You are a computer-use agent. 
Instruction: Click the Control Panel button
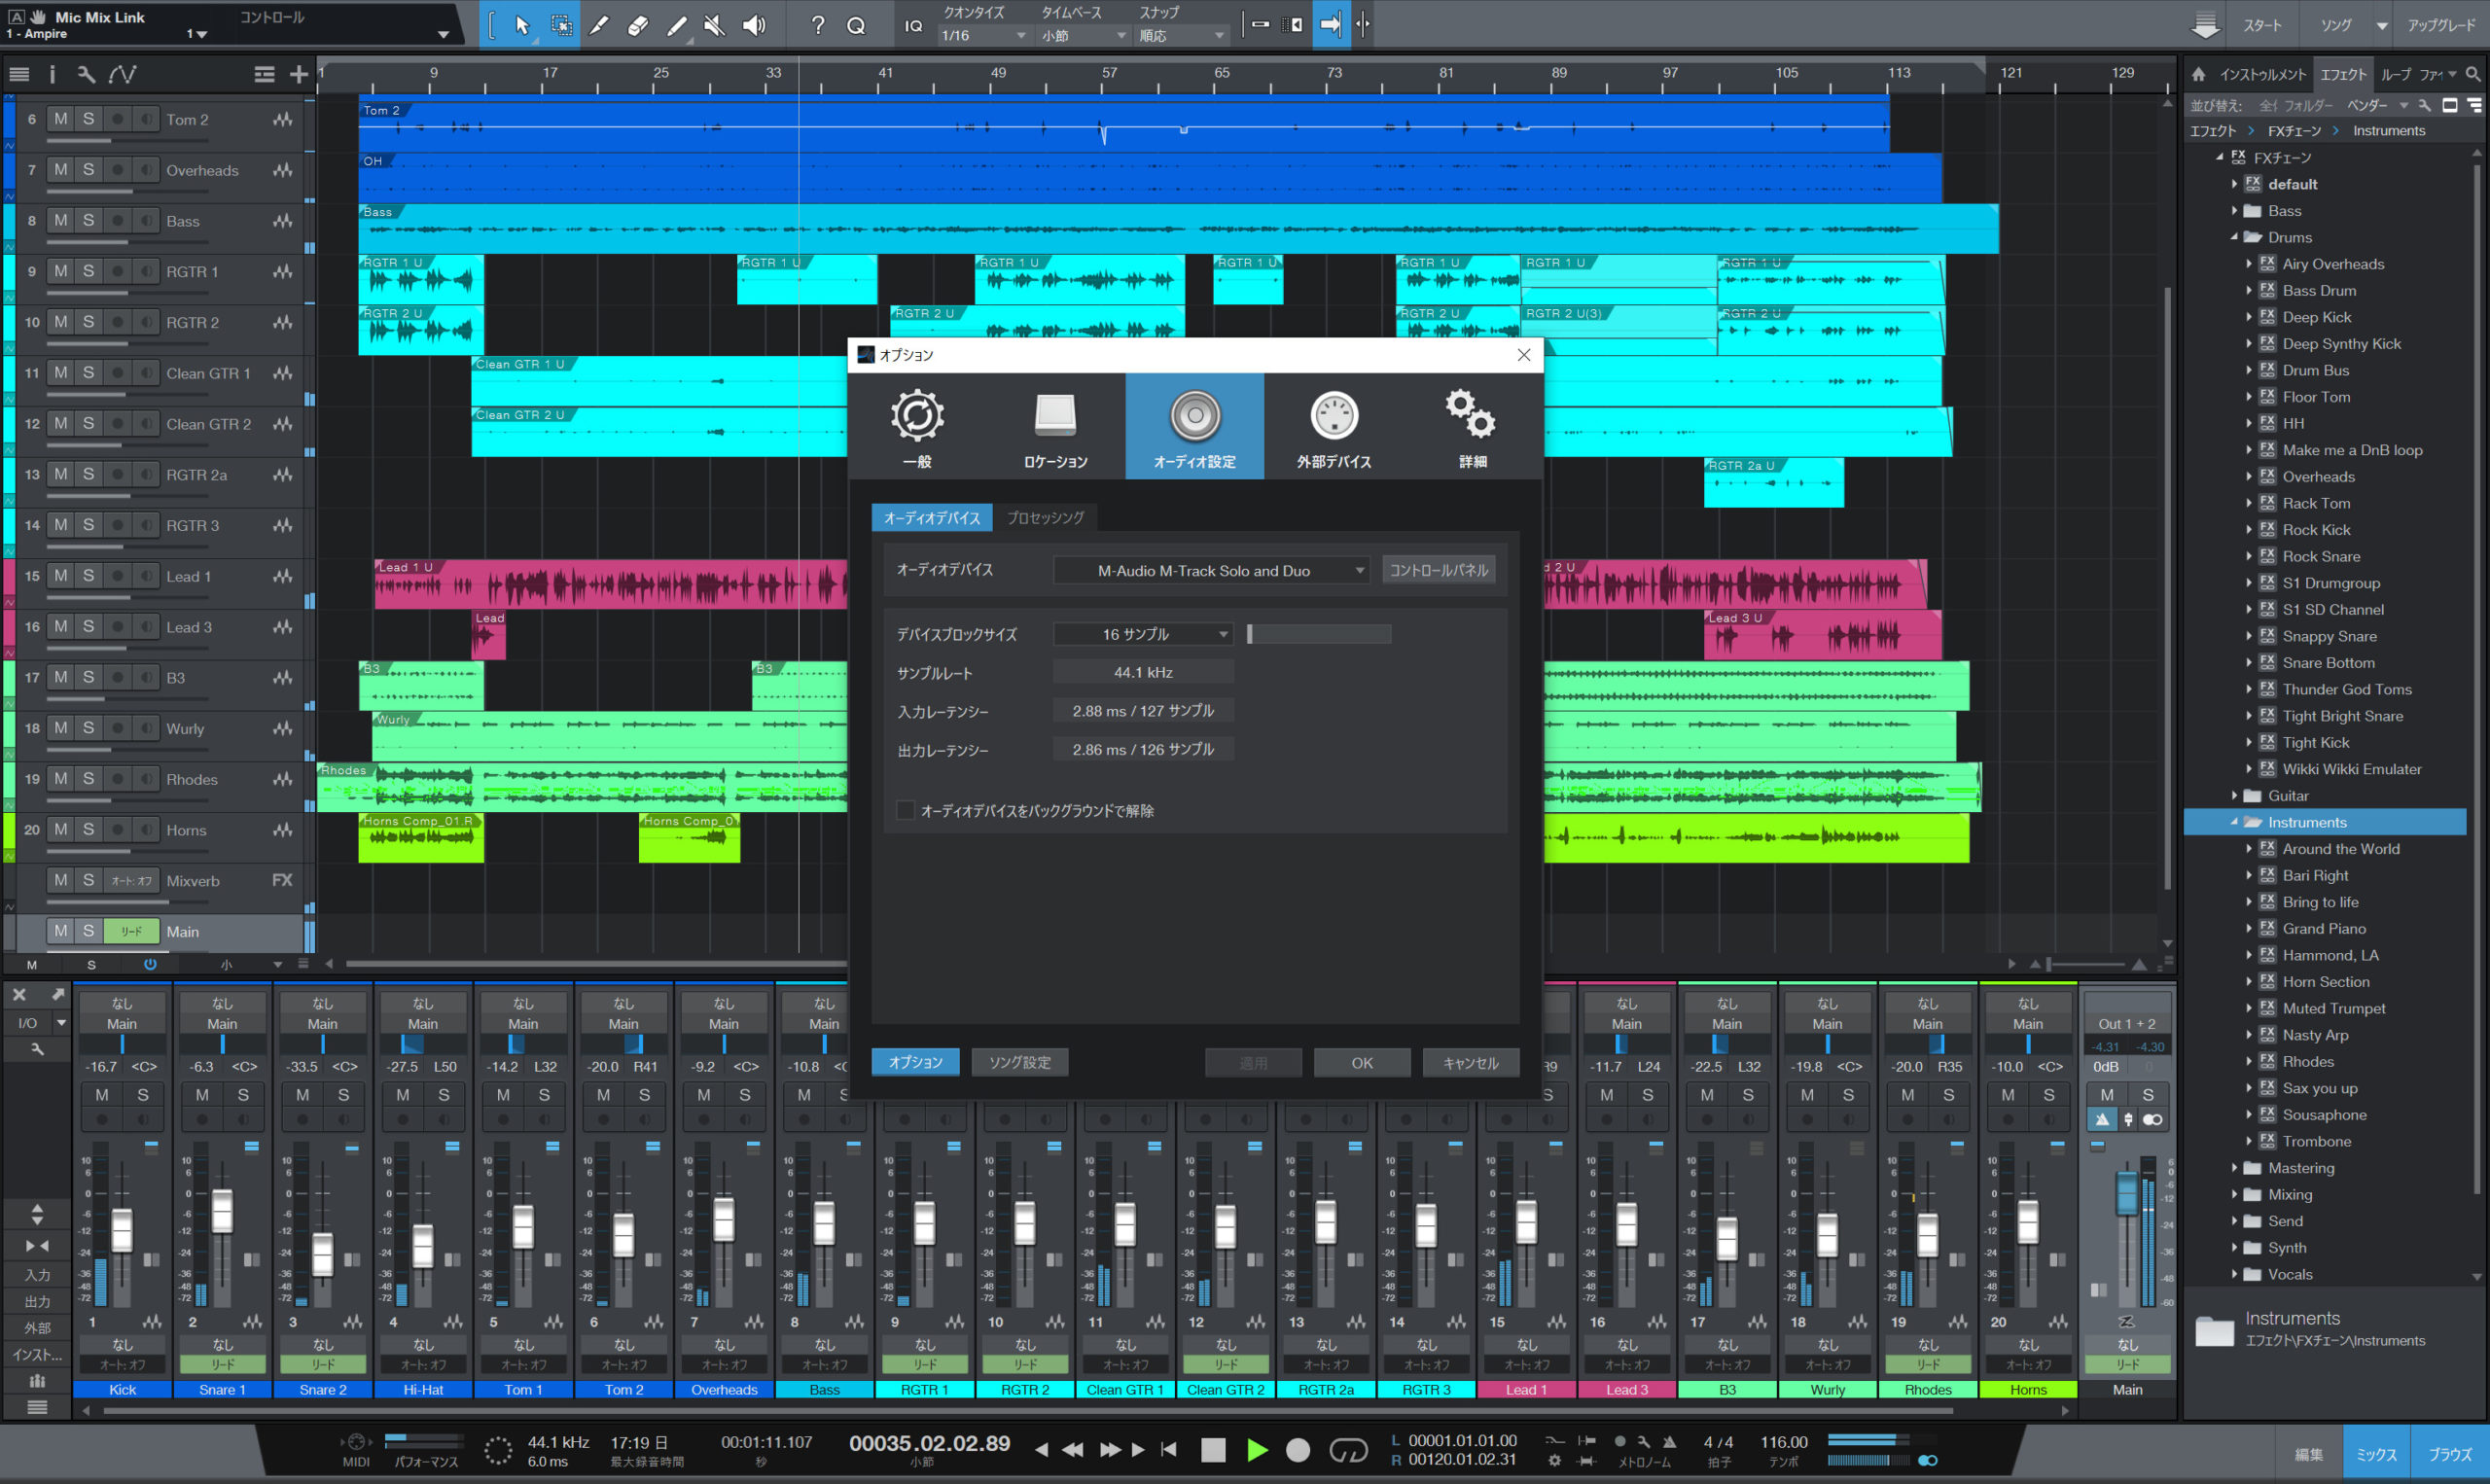pos(1438,570)
